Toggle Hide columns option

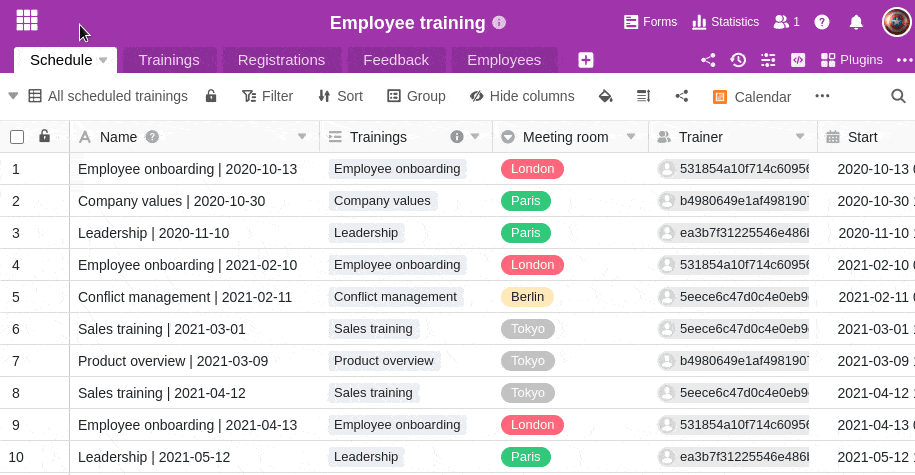pos(522,96)
